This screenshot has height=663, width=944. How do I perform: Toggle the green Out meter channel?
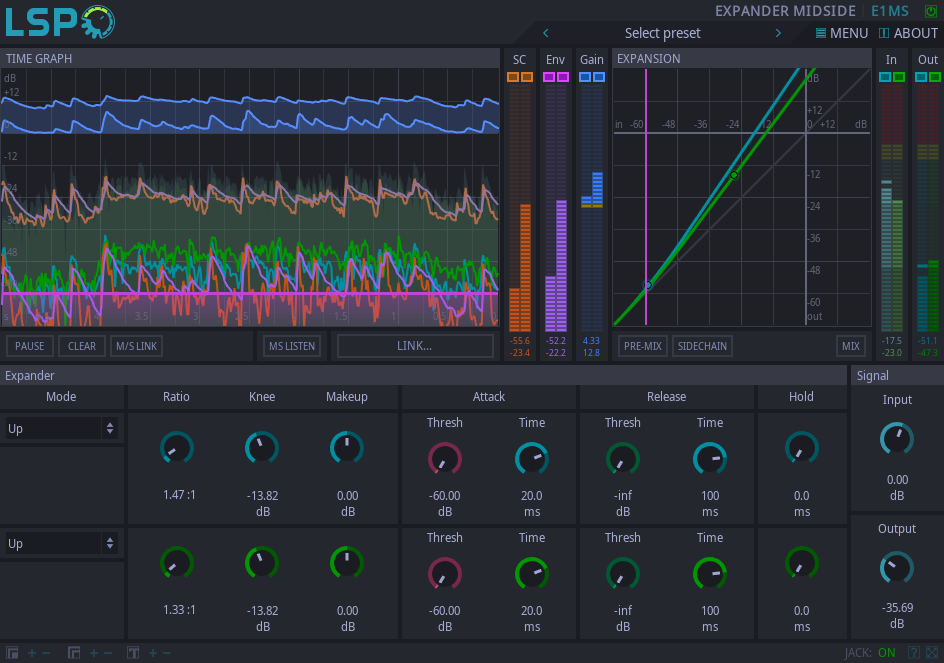[x=935, y=77]
